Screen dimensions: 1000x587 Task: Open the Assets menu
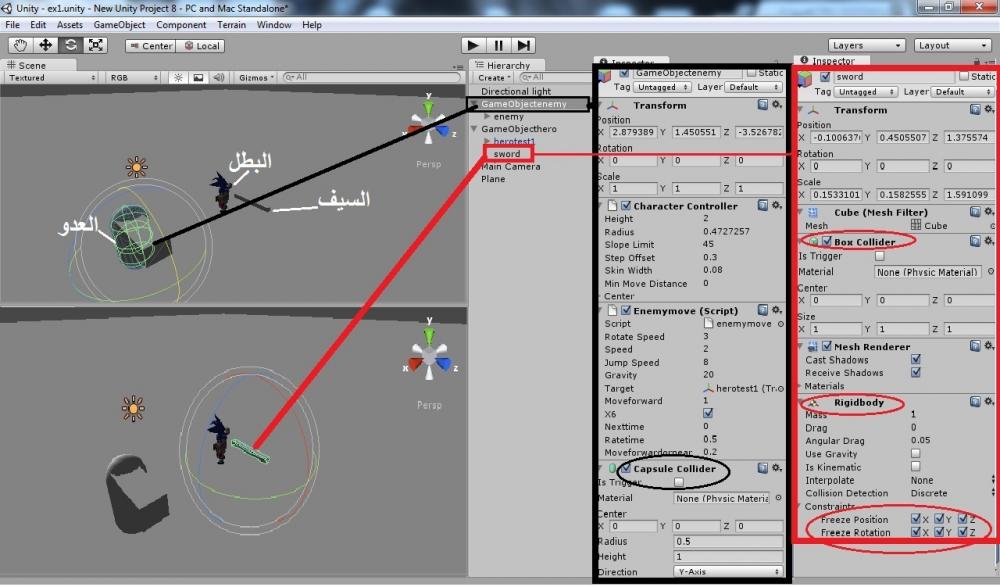point(70,25)
